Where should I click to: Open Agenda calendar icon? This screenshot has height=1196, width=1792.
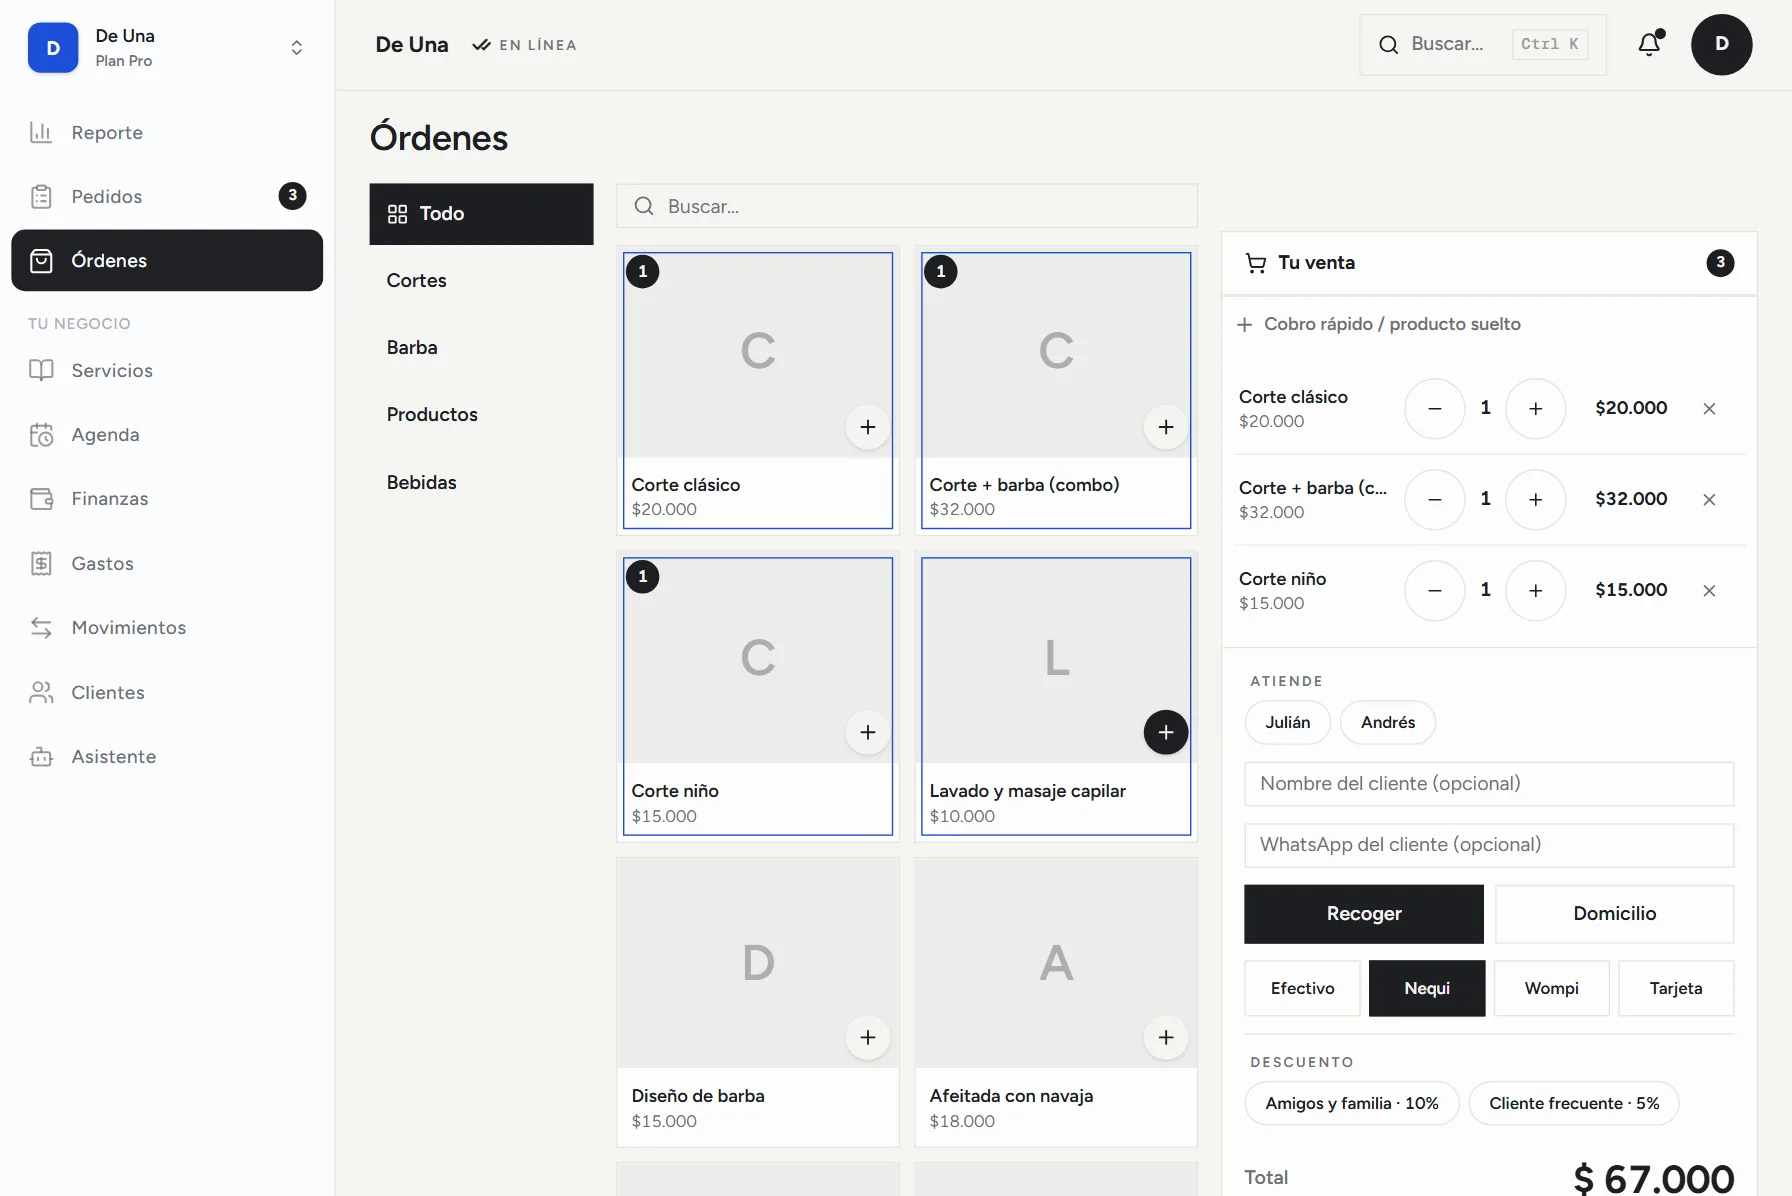(x=41, y=435)
